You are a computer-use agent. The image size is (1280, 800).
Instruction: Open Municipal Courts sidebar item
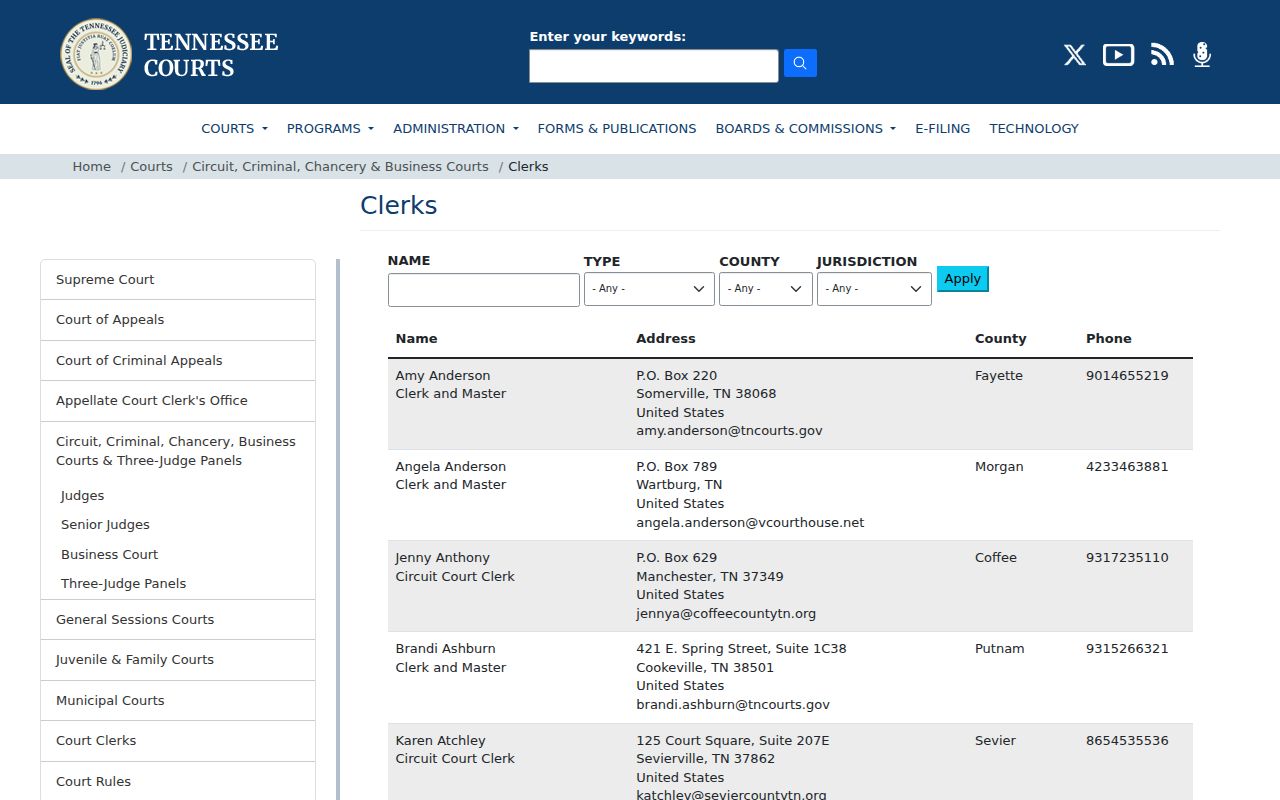point(178,701)
